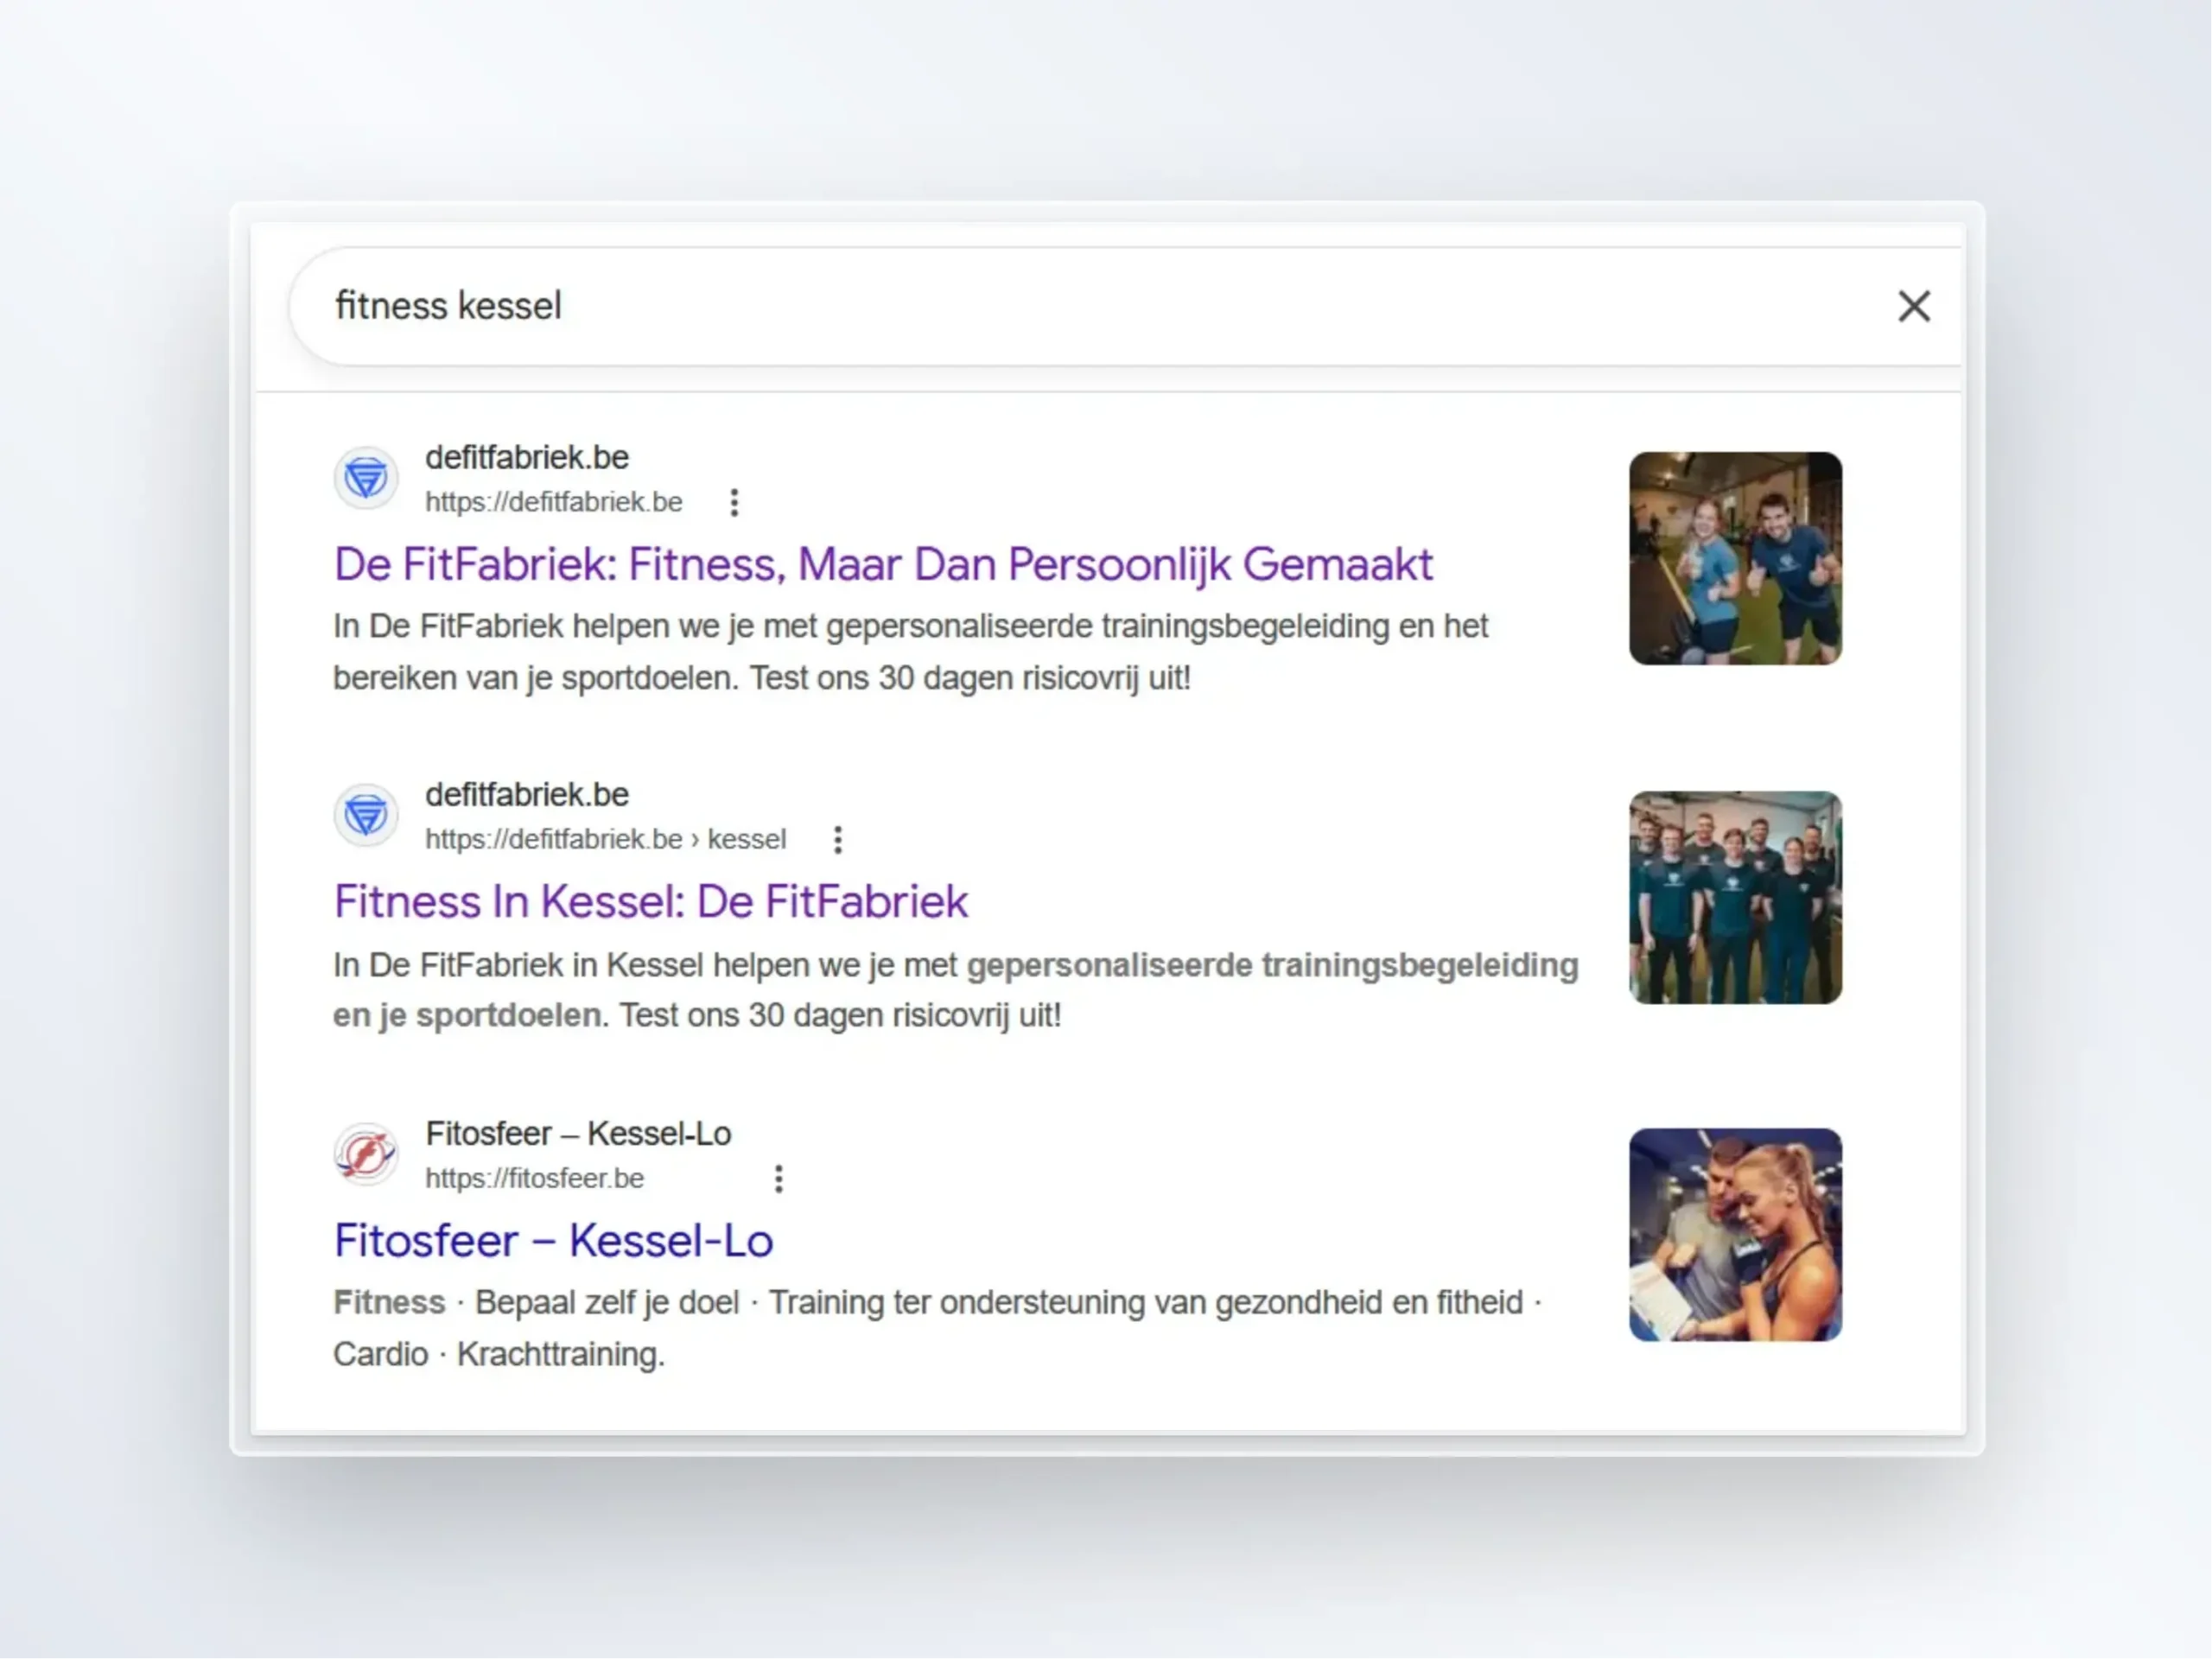The height and width of the screenshot is (1659, 2212).
Task: Click the first result's 'defitfabriek.be' site name
Action: tap(527, 457)
